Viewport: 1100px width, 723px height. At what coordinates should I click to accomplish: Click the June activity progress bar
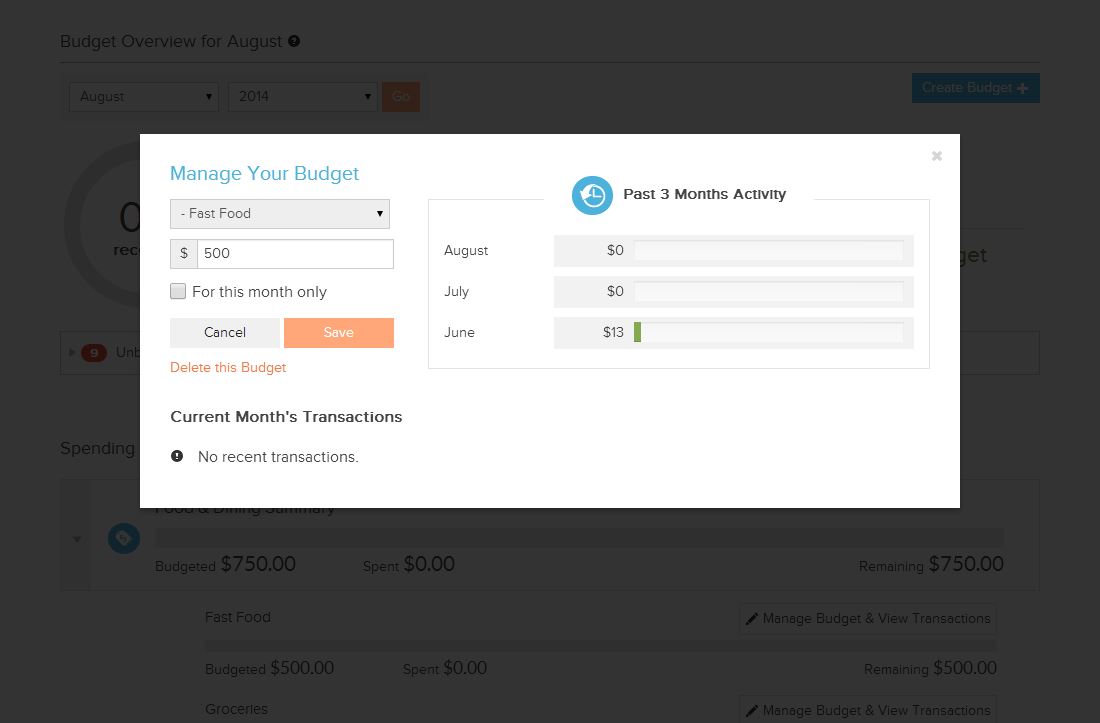tap(769, 332)
